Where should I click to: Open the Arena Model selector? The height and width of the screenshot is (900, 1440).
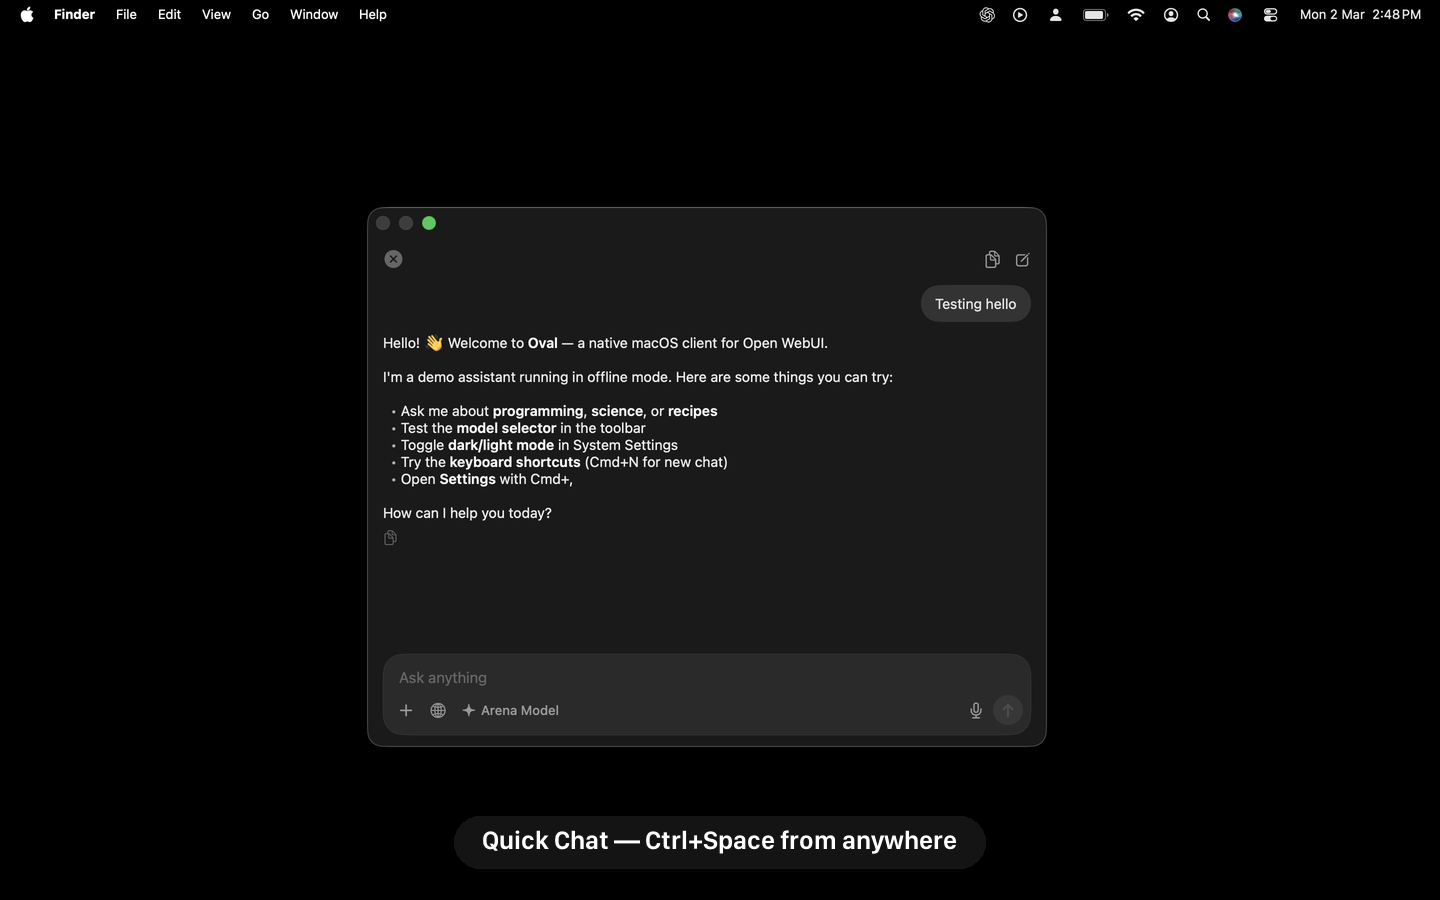tap(511, 711)
